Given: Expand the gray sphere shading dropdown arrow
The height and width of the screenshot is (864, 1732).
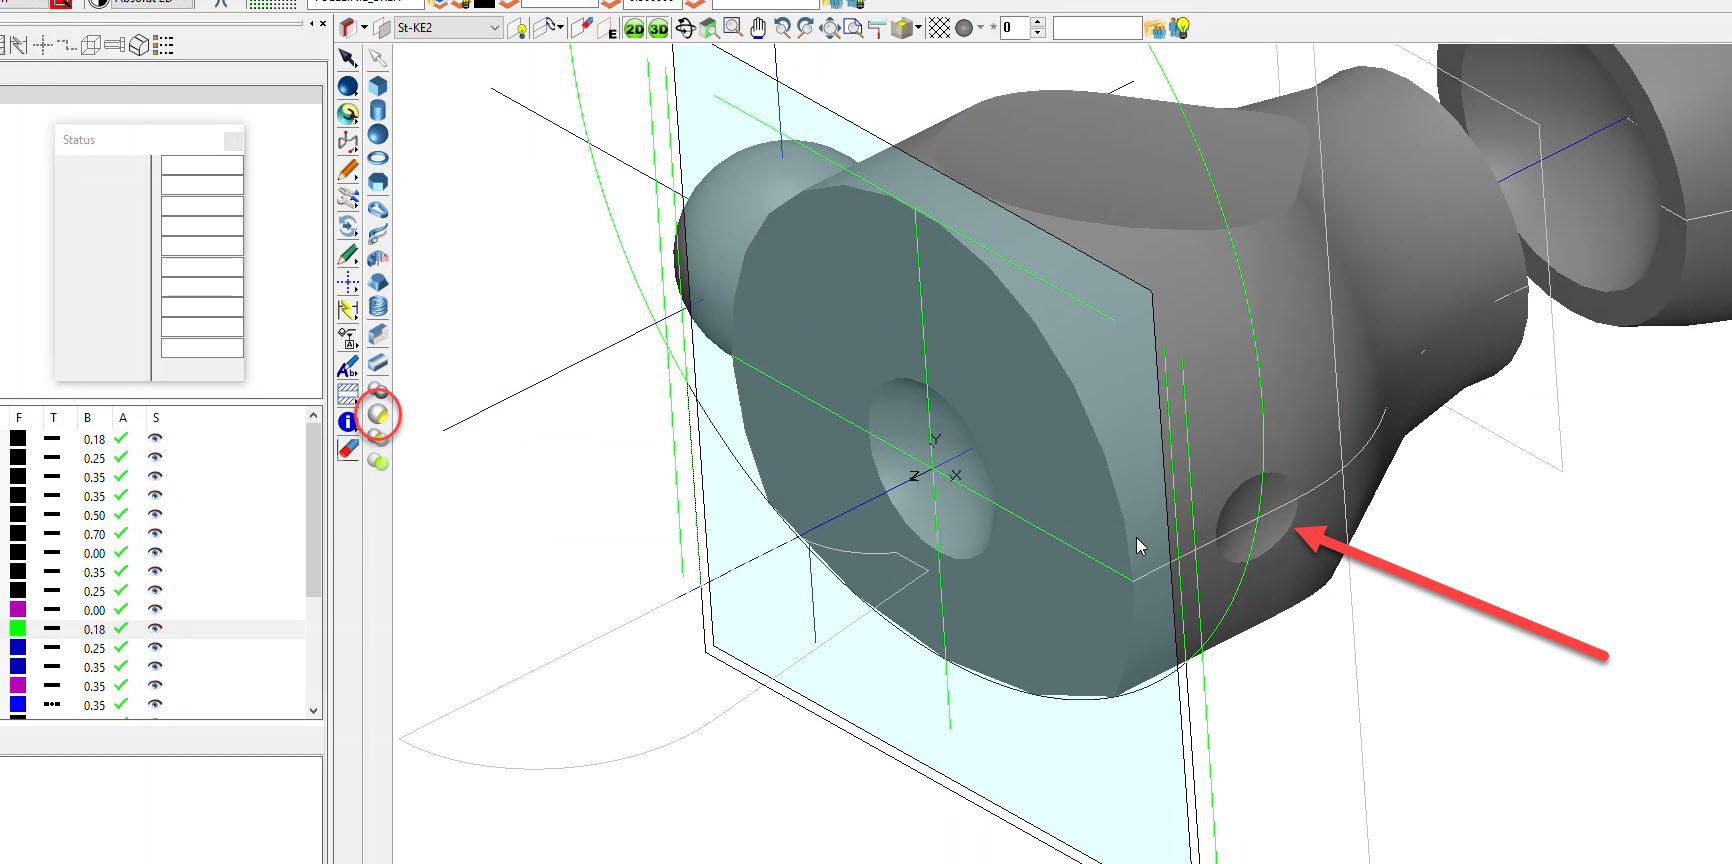Looking at the screenshot, I should point(980,28).
